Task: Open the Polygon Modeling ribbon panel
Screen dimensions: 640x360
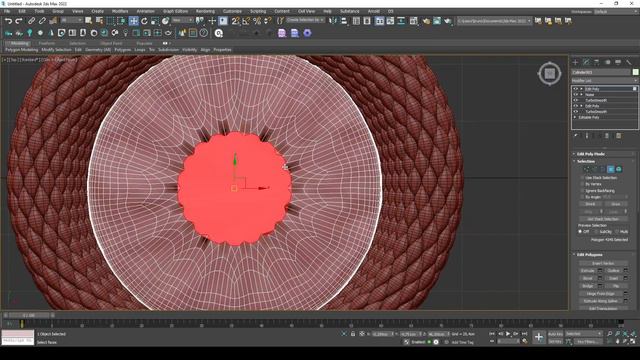Action: pos(21,50)
